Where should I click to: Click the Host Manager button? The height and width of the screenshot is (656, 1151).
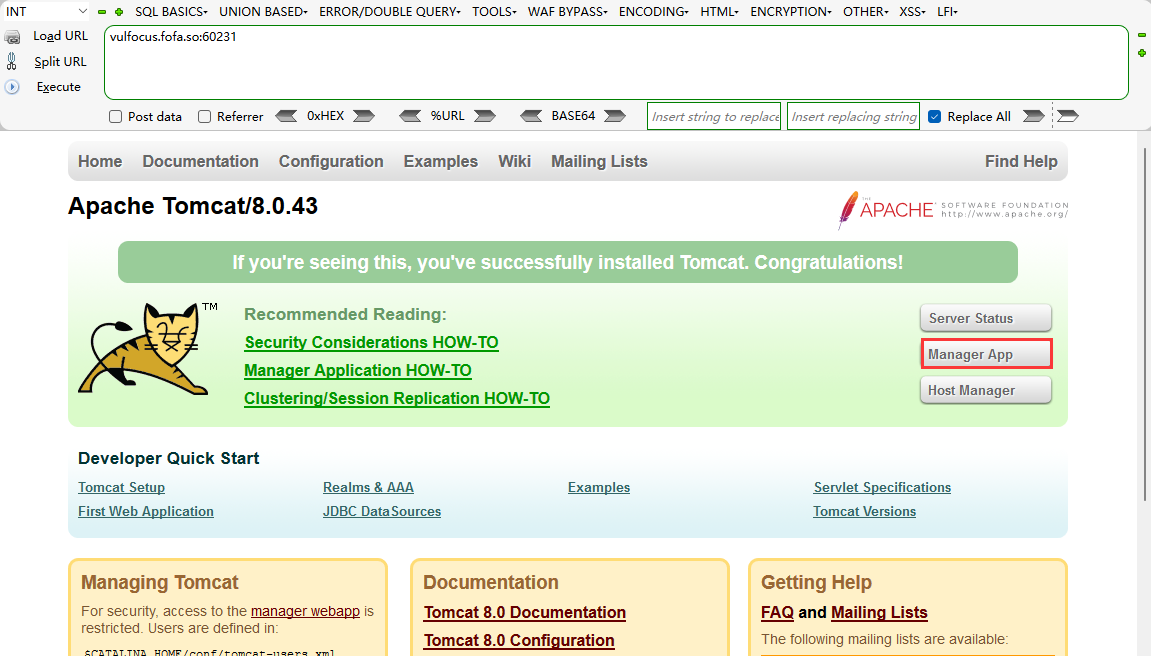pyautogui.click(x=985, y=390)
